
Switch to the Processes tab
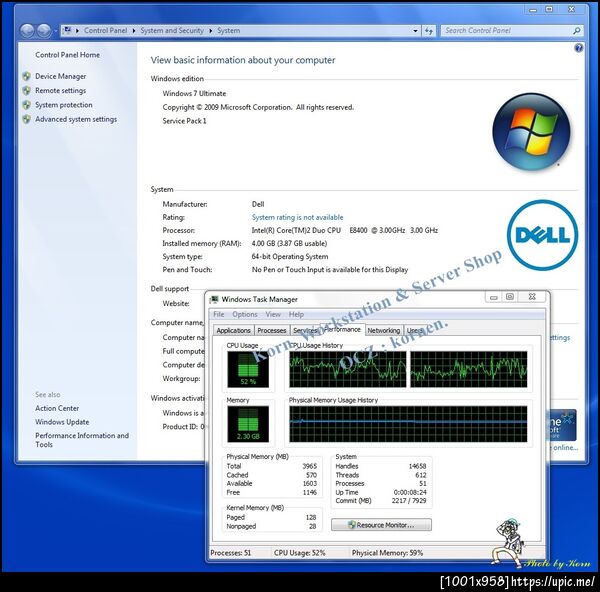(272, 331)
